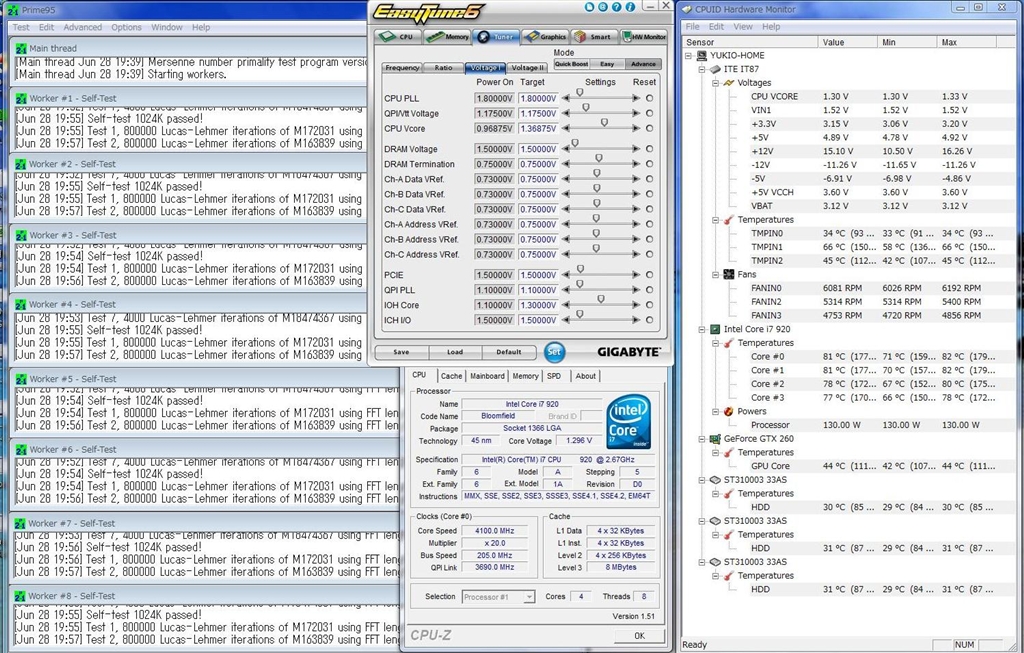Open the Graphics section in EasyTune6

click(x=545, y=37)
